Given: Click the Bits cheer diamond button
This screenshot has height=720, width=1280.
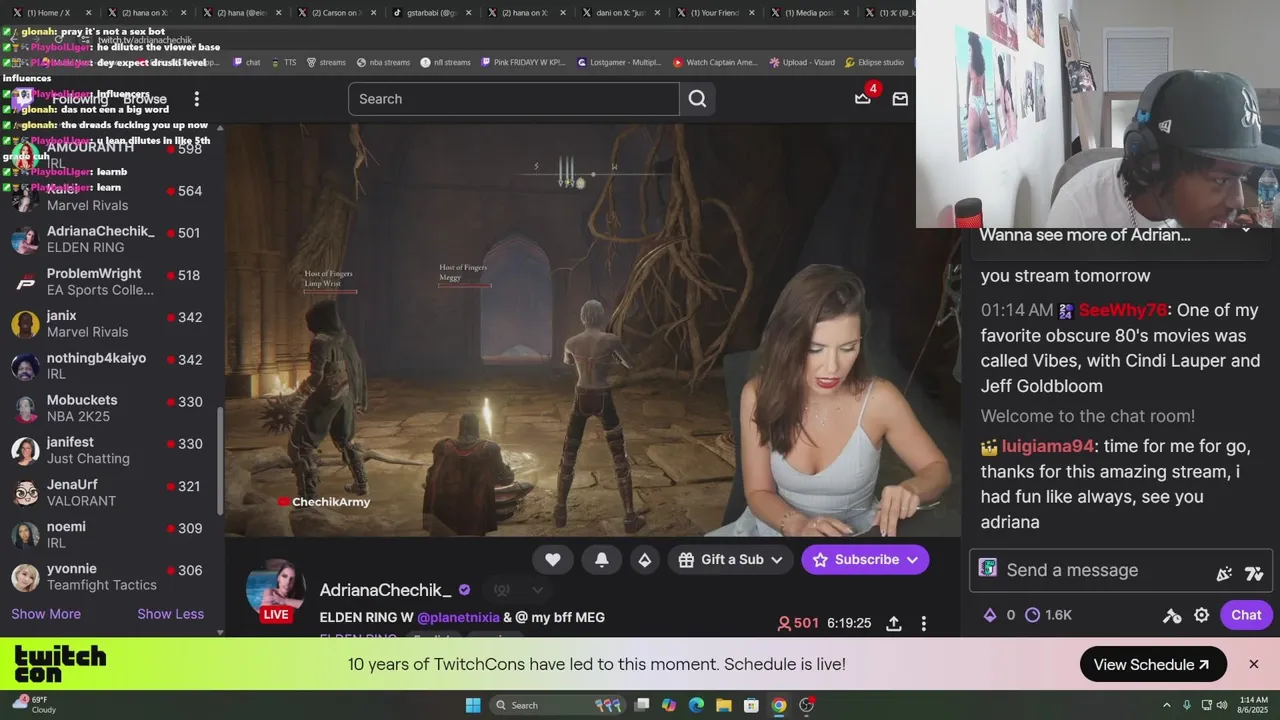Looking at the screenshot, I should (645, 560).
